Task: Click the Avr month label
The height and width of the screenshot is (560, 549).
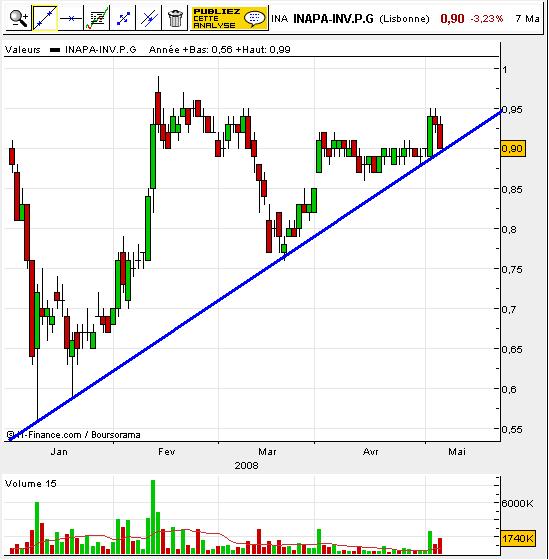Action: (x=370, y=451)
